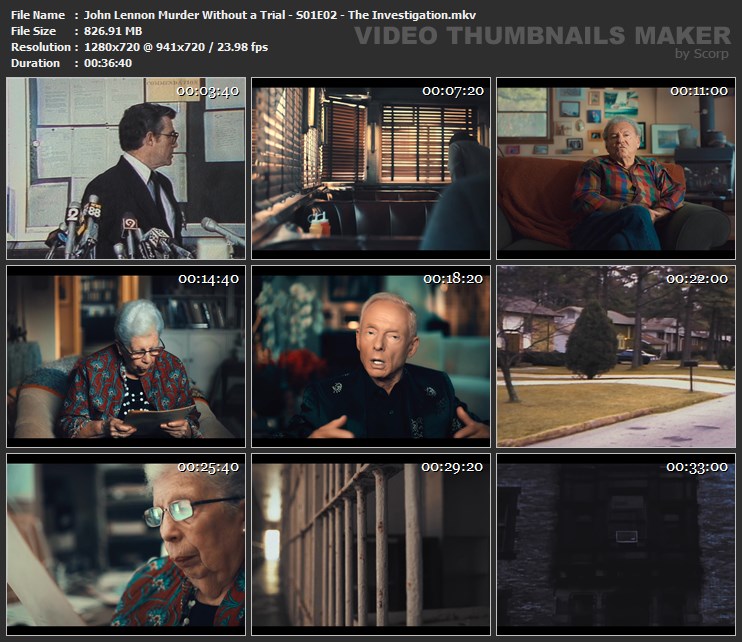The image size is (742, 642).
Task: Click the 00:07:20 timestamp overlay
Action: click(453, 91)
